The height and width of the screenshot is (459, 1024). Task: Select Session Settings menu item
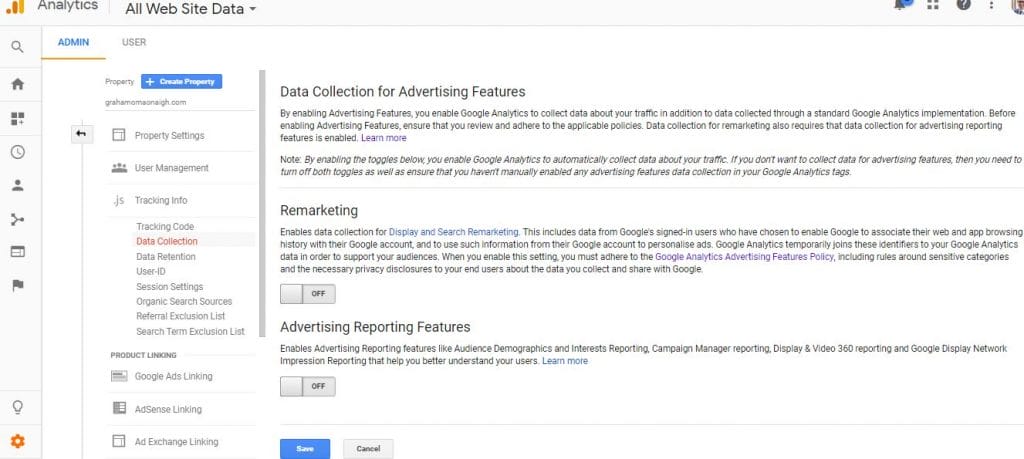point(170,287)
